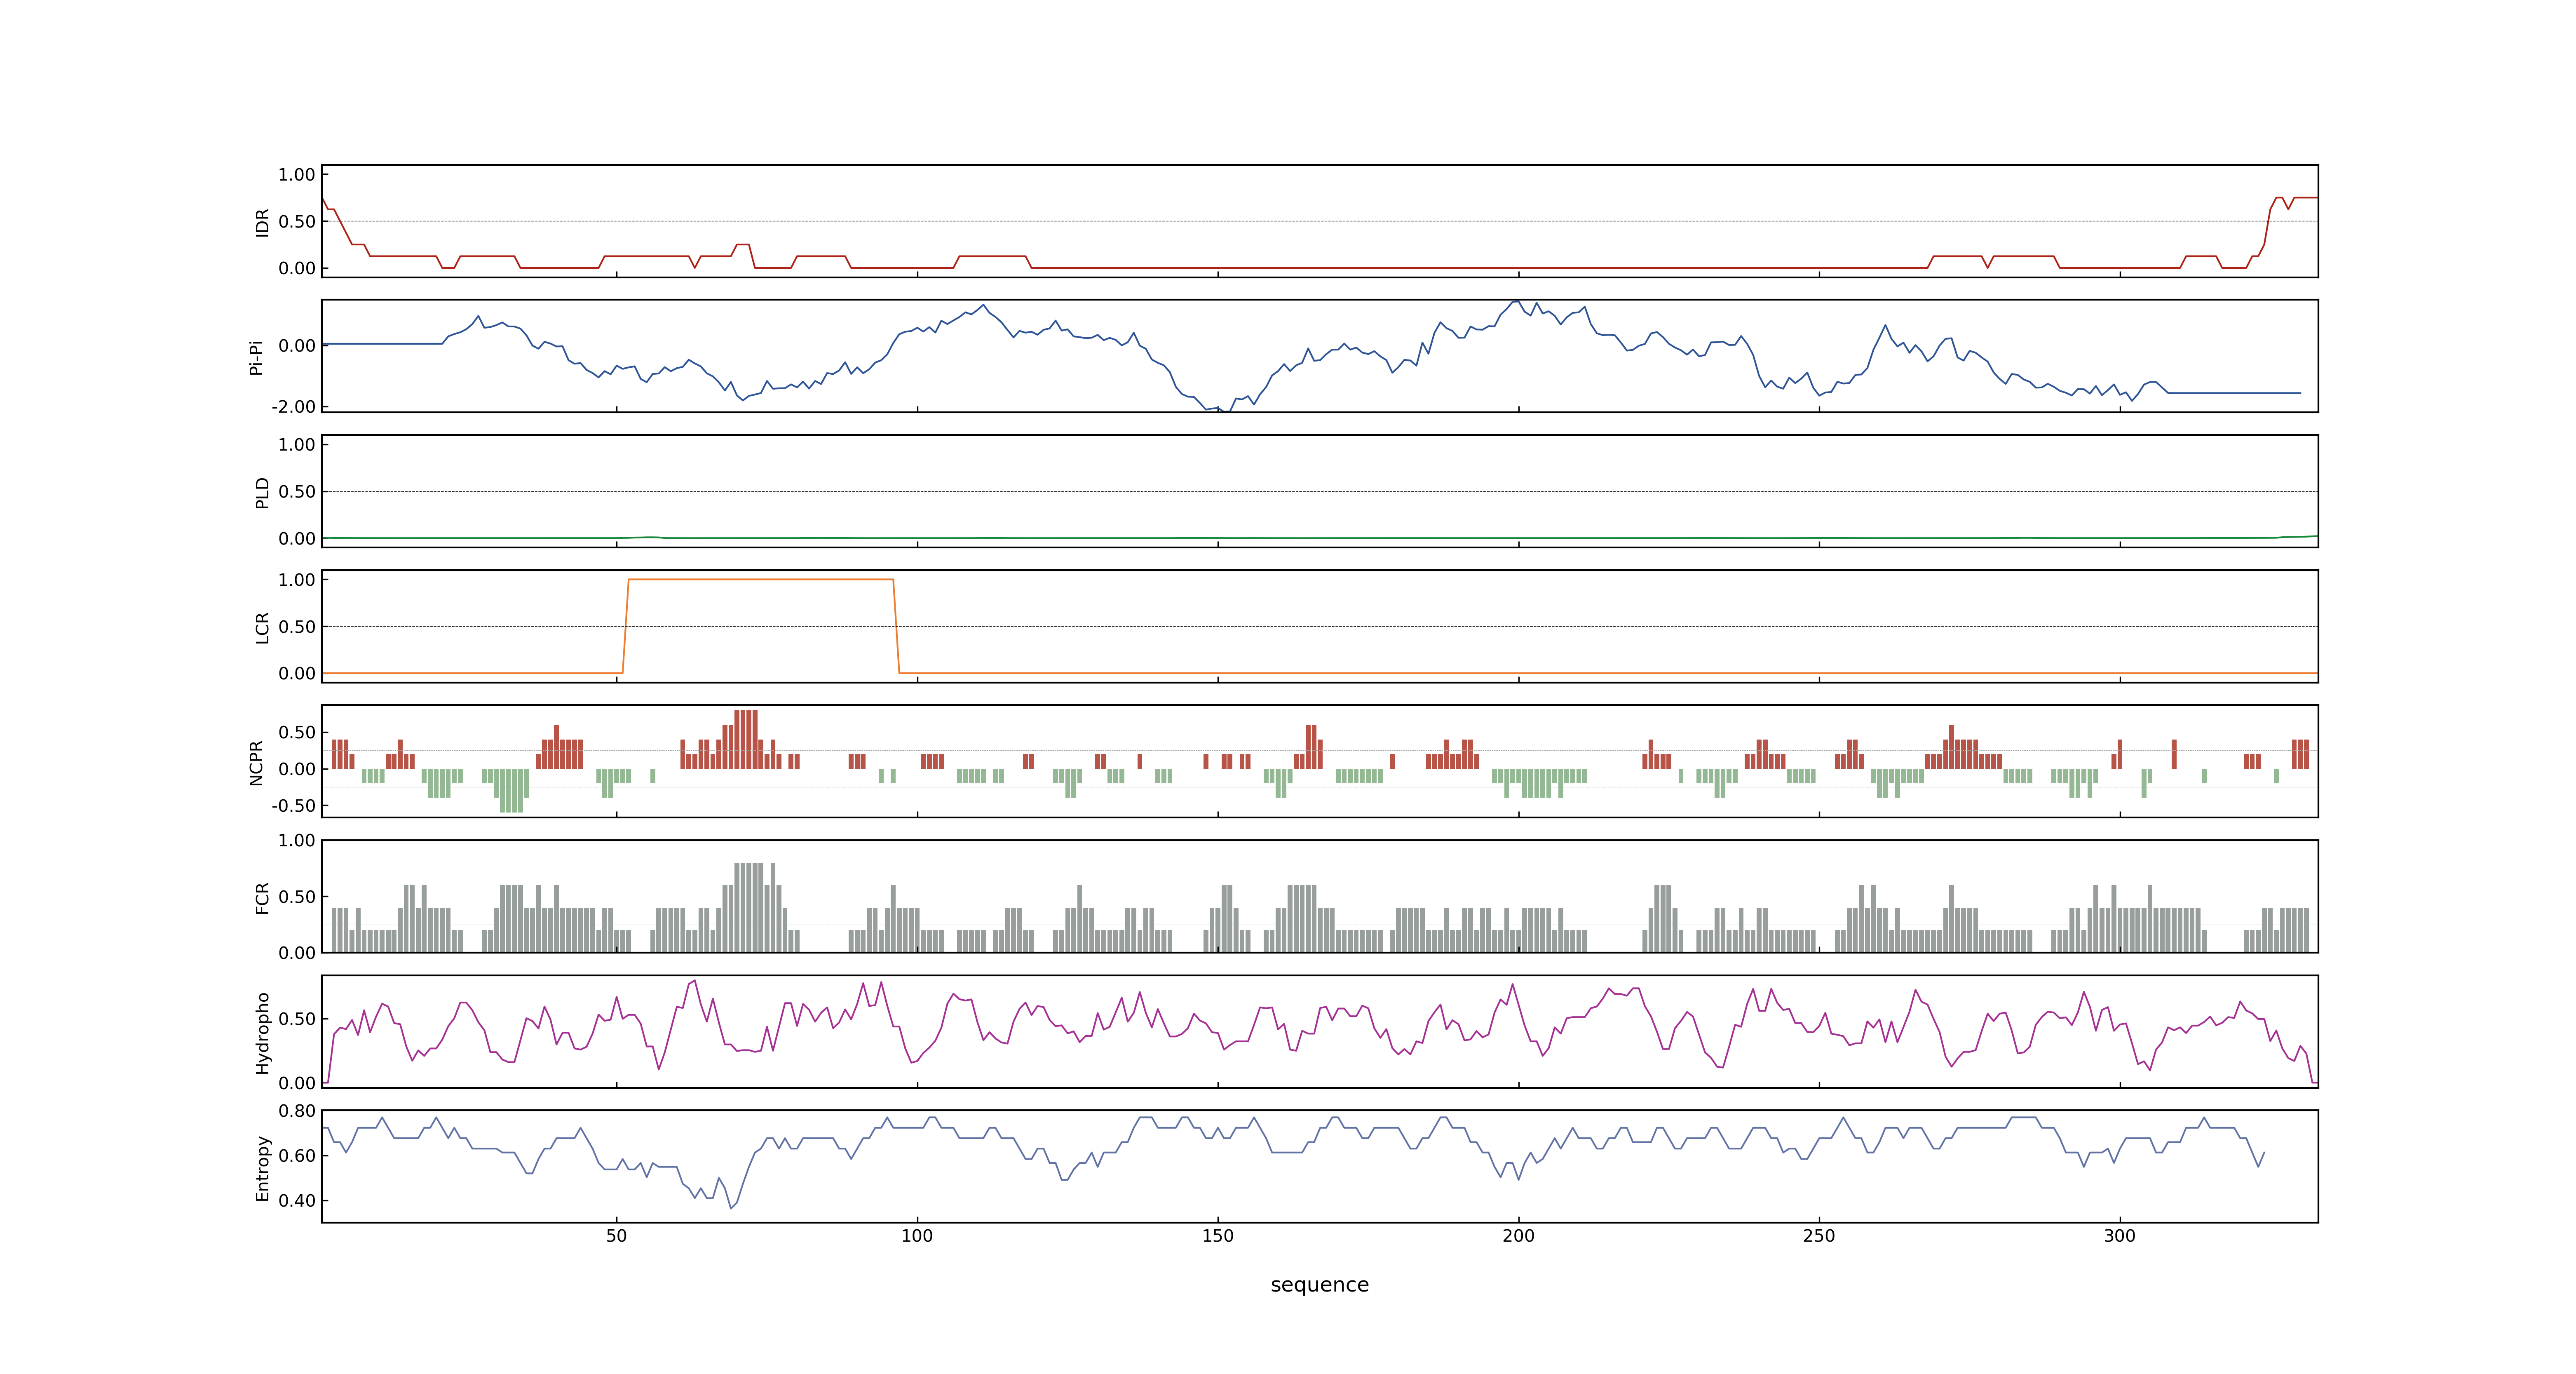Click the x-axis tick label 200

1518,1236
